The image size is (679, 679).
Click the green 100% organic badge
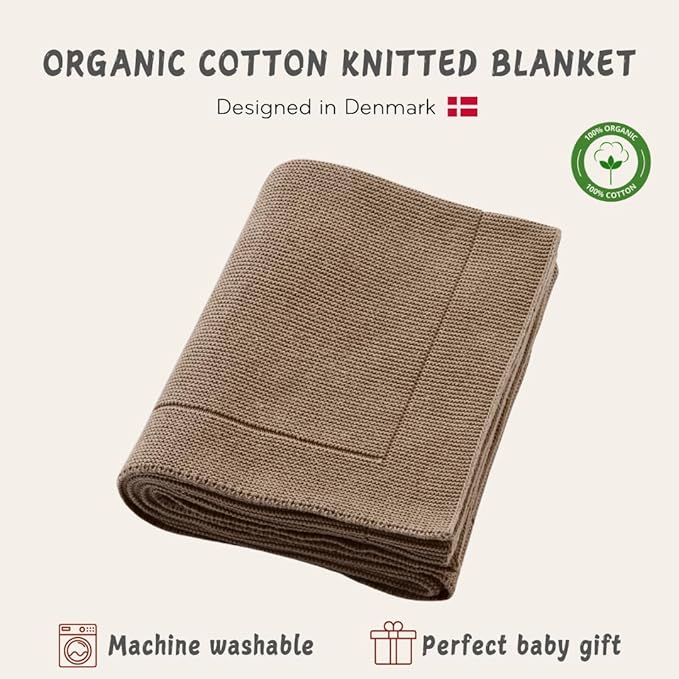tap(611, 162)
